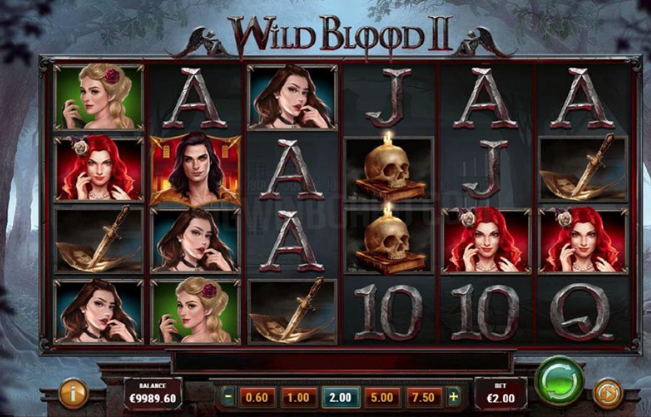Viewport: 651px width, 417px height.
Task: Click the green spin button
Action: [x=559, y=381]
